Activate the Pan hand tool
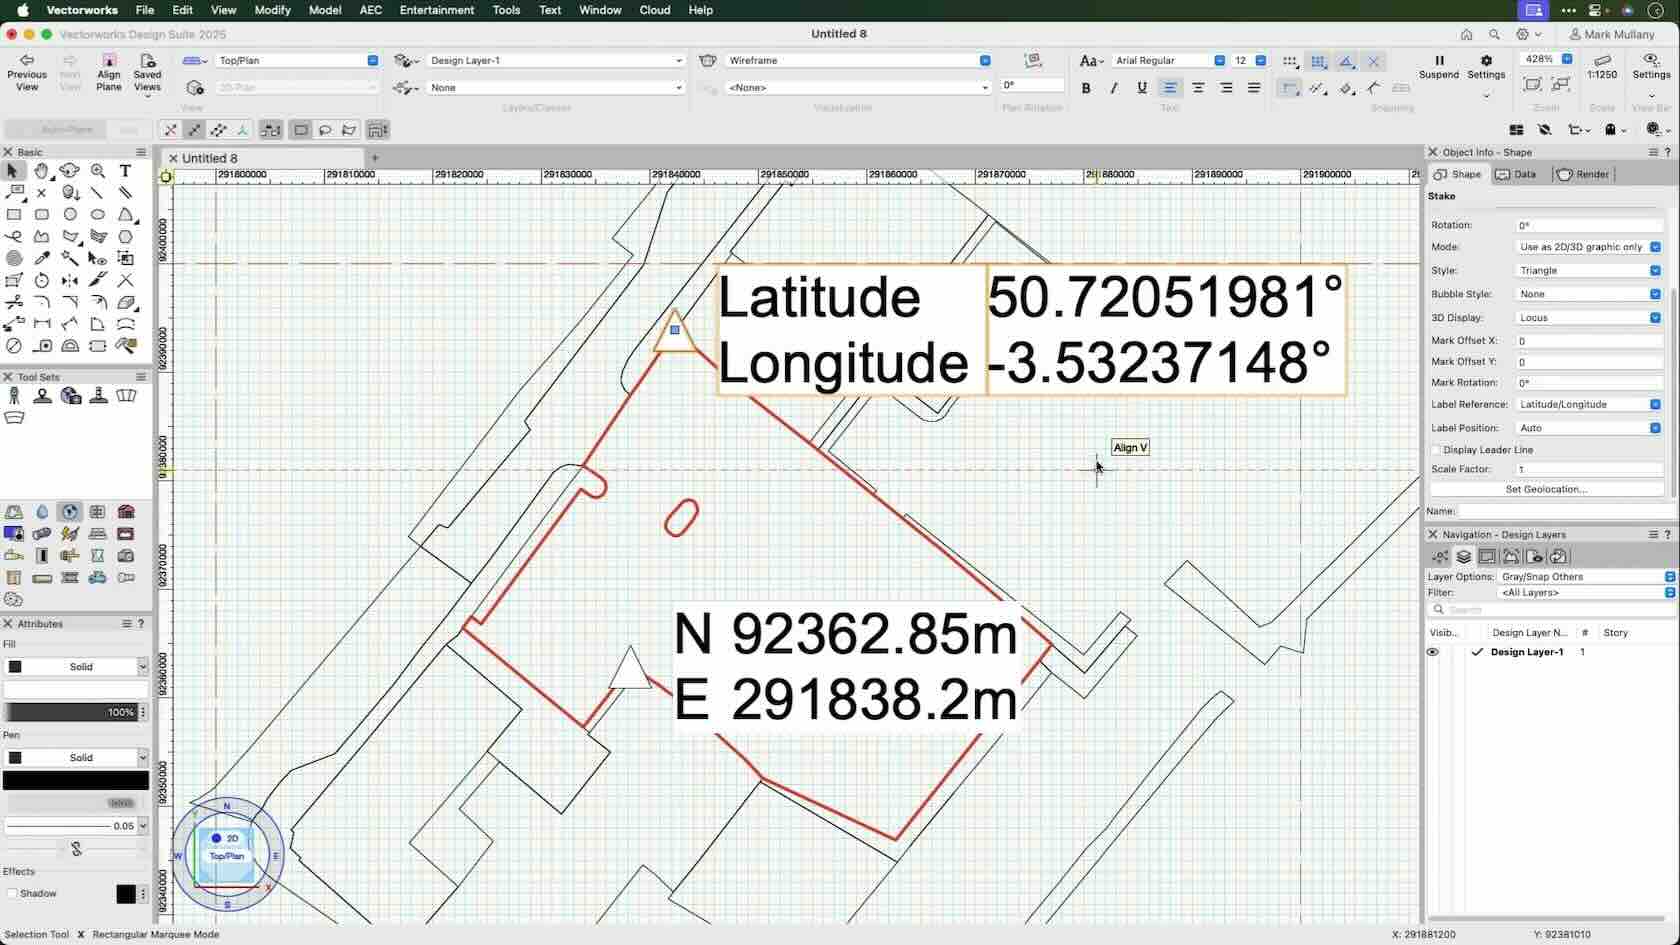1680x945 pixels. click(x=41, y=171)
